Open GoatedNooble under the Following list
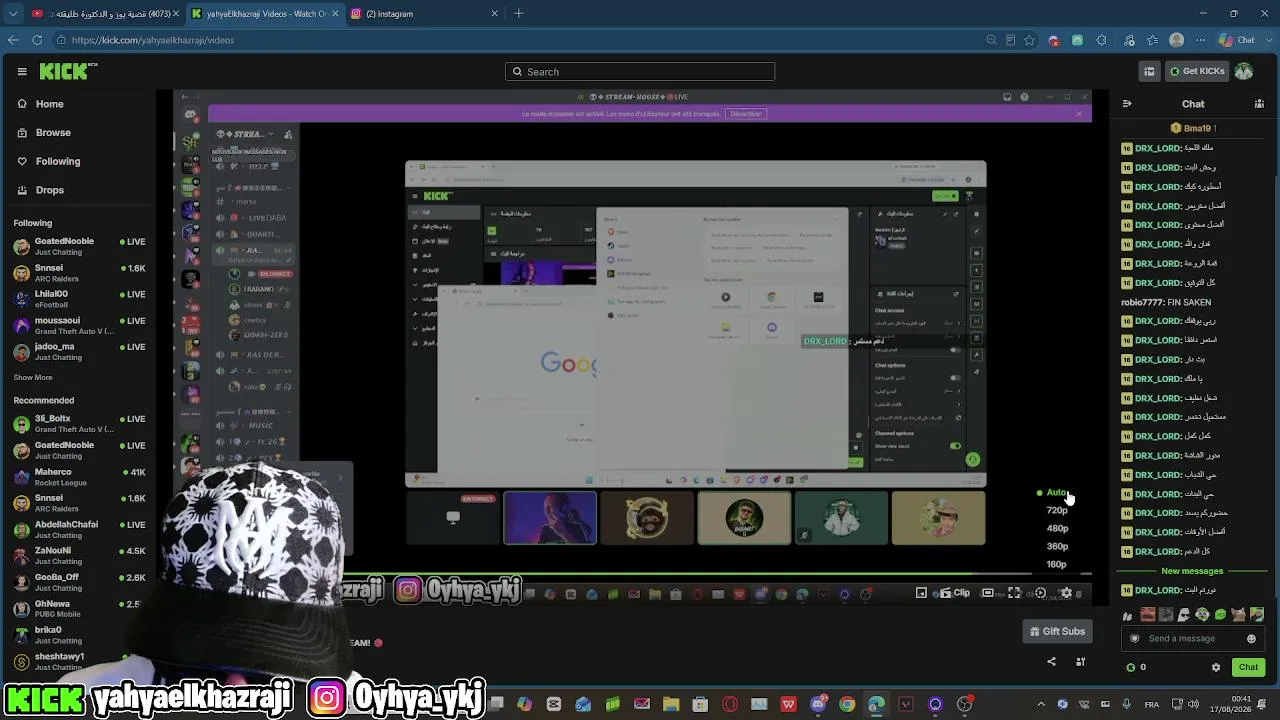This screenshot has width=1280, height=720. tap(80, 246)
